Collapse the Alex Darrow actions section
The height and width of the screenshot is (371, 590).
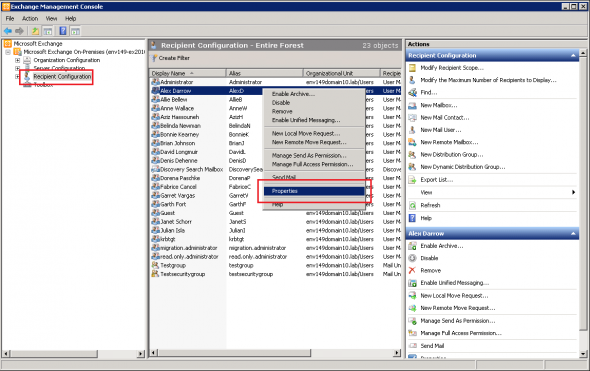click(x=573, y=234)
